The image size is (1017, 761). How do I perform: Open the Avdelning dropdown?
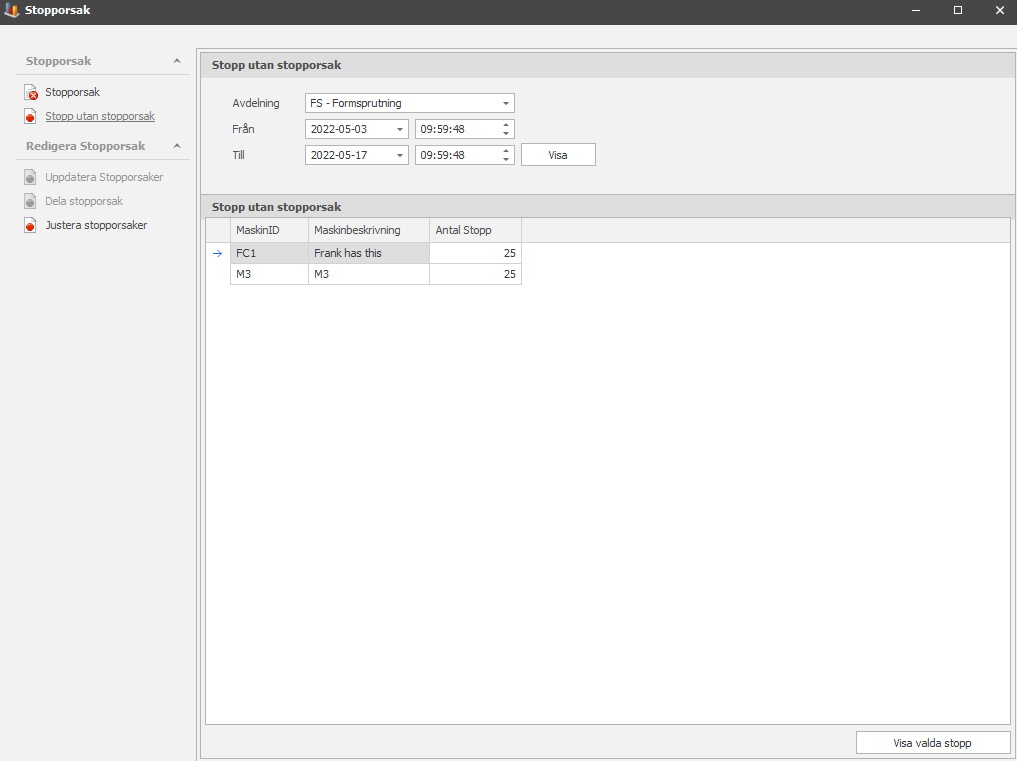tap(505, 103)
